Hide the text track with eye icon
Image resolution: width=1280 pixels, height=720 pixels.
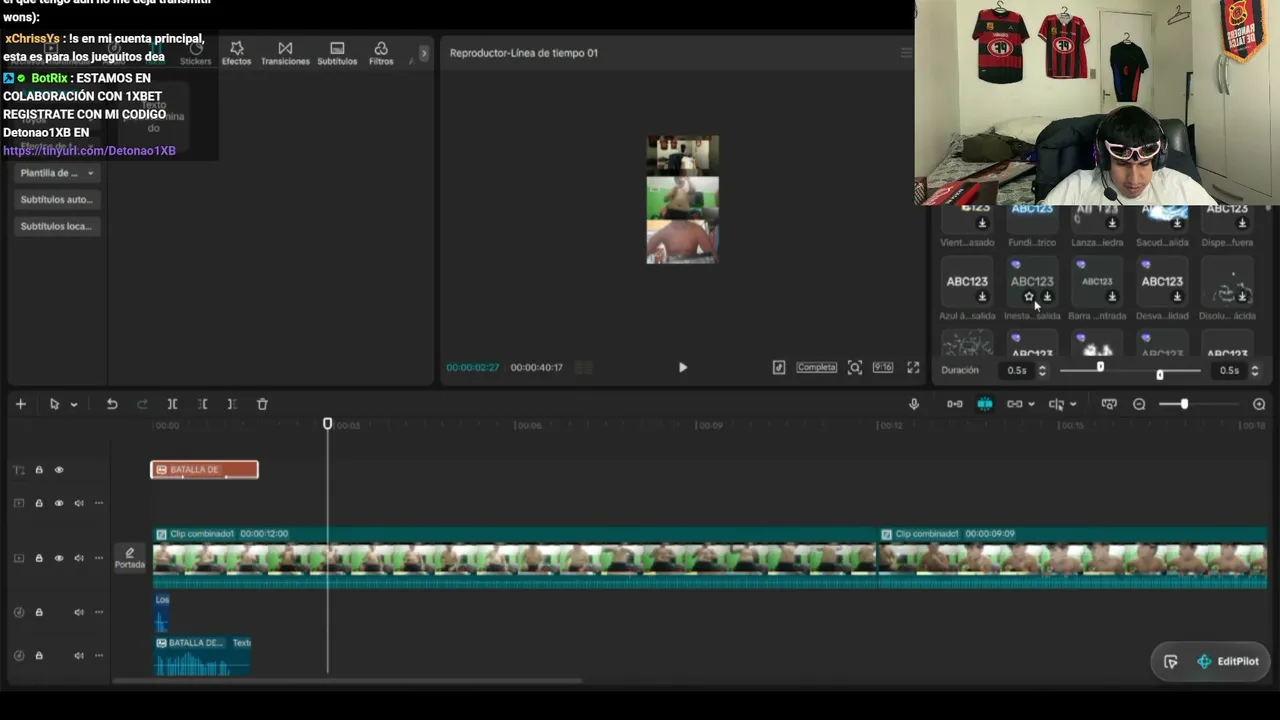(x=59, y=470)
